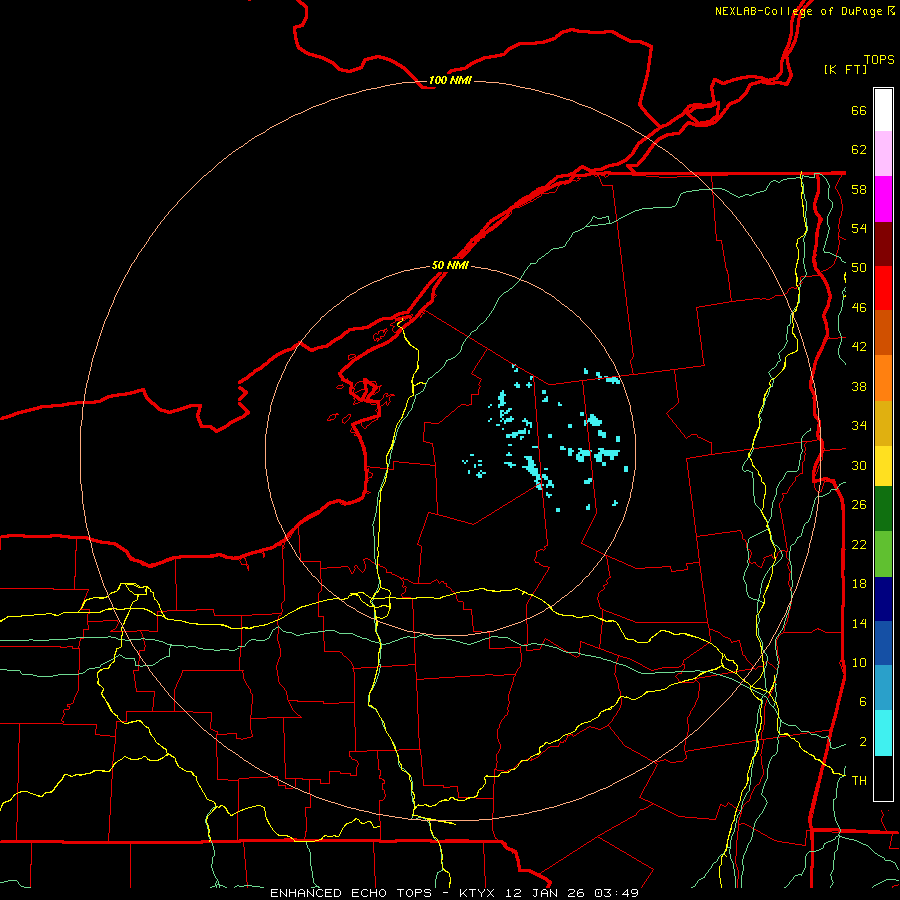Pick the white swatch in the legend
900x900 pixels.
[883, 110]
